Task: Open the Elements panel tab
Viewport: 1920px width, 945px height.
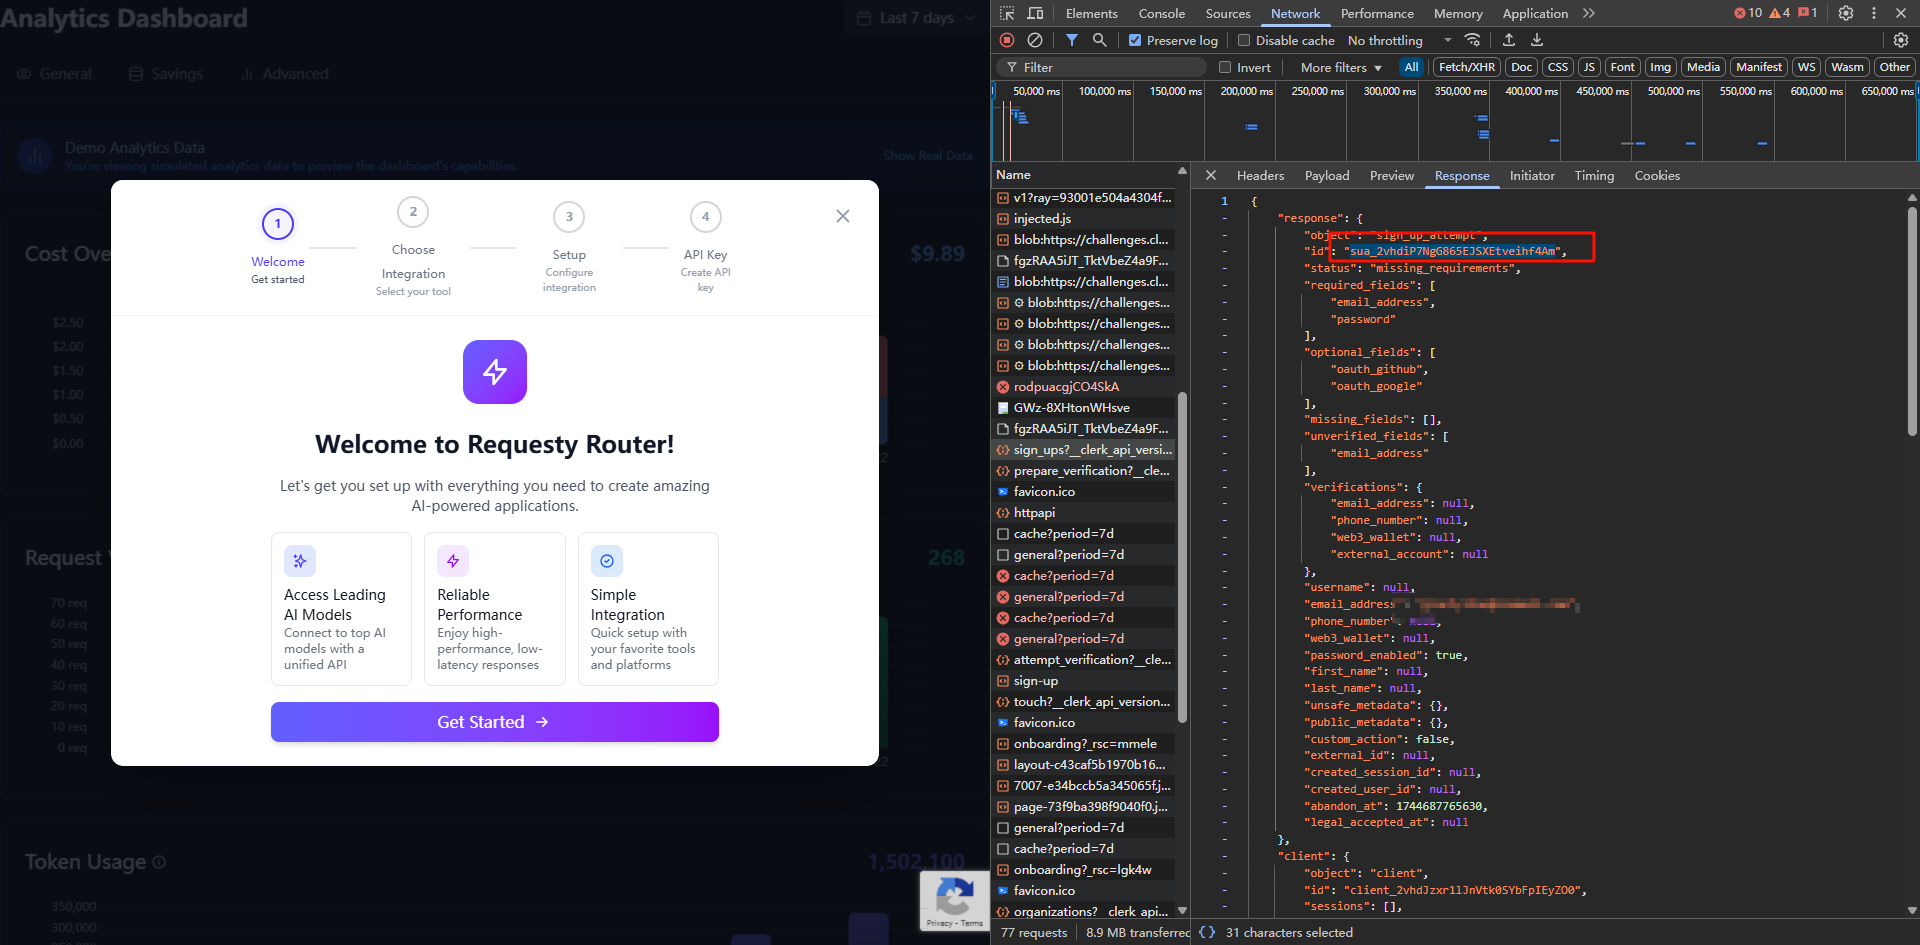Action: pos(1092,13)
